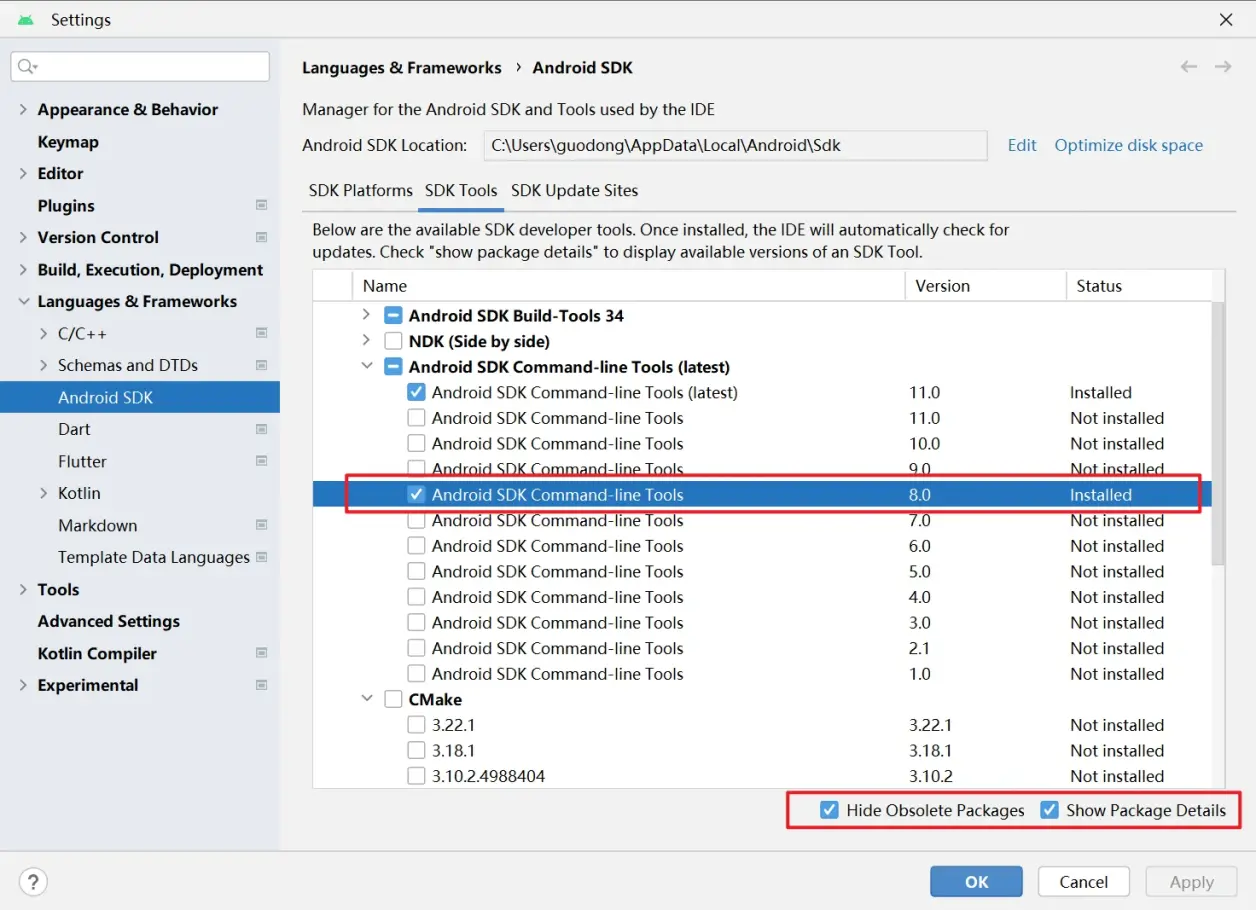This screenshot has height=910, width=1256.
Task: Click the project-level icon beside C/C++
Action: coord(262,333)
